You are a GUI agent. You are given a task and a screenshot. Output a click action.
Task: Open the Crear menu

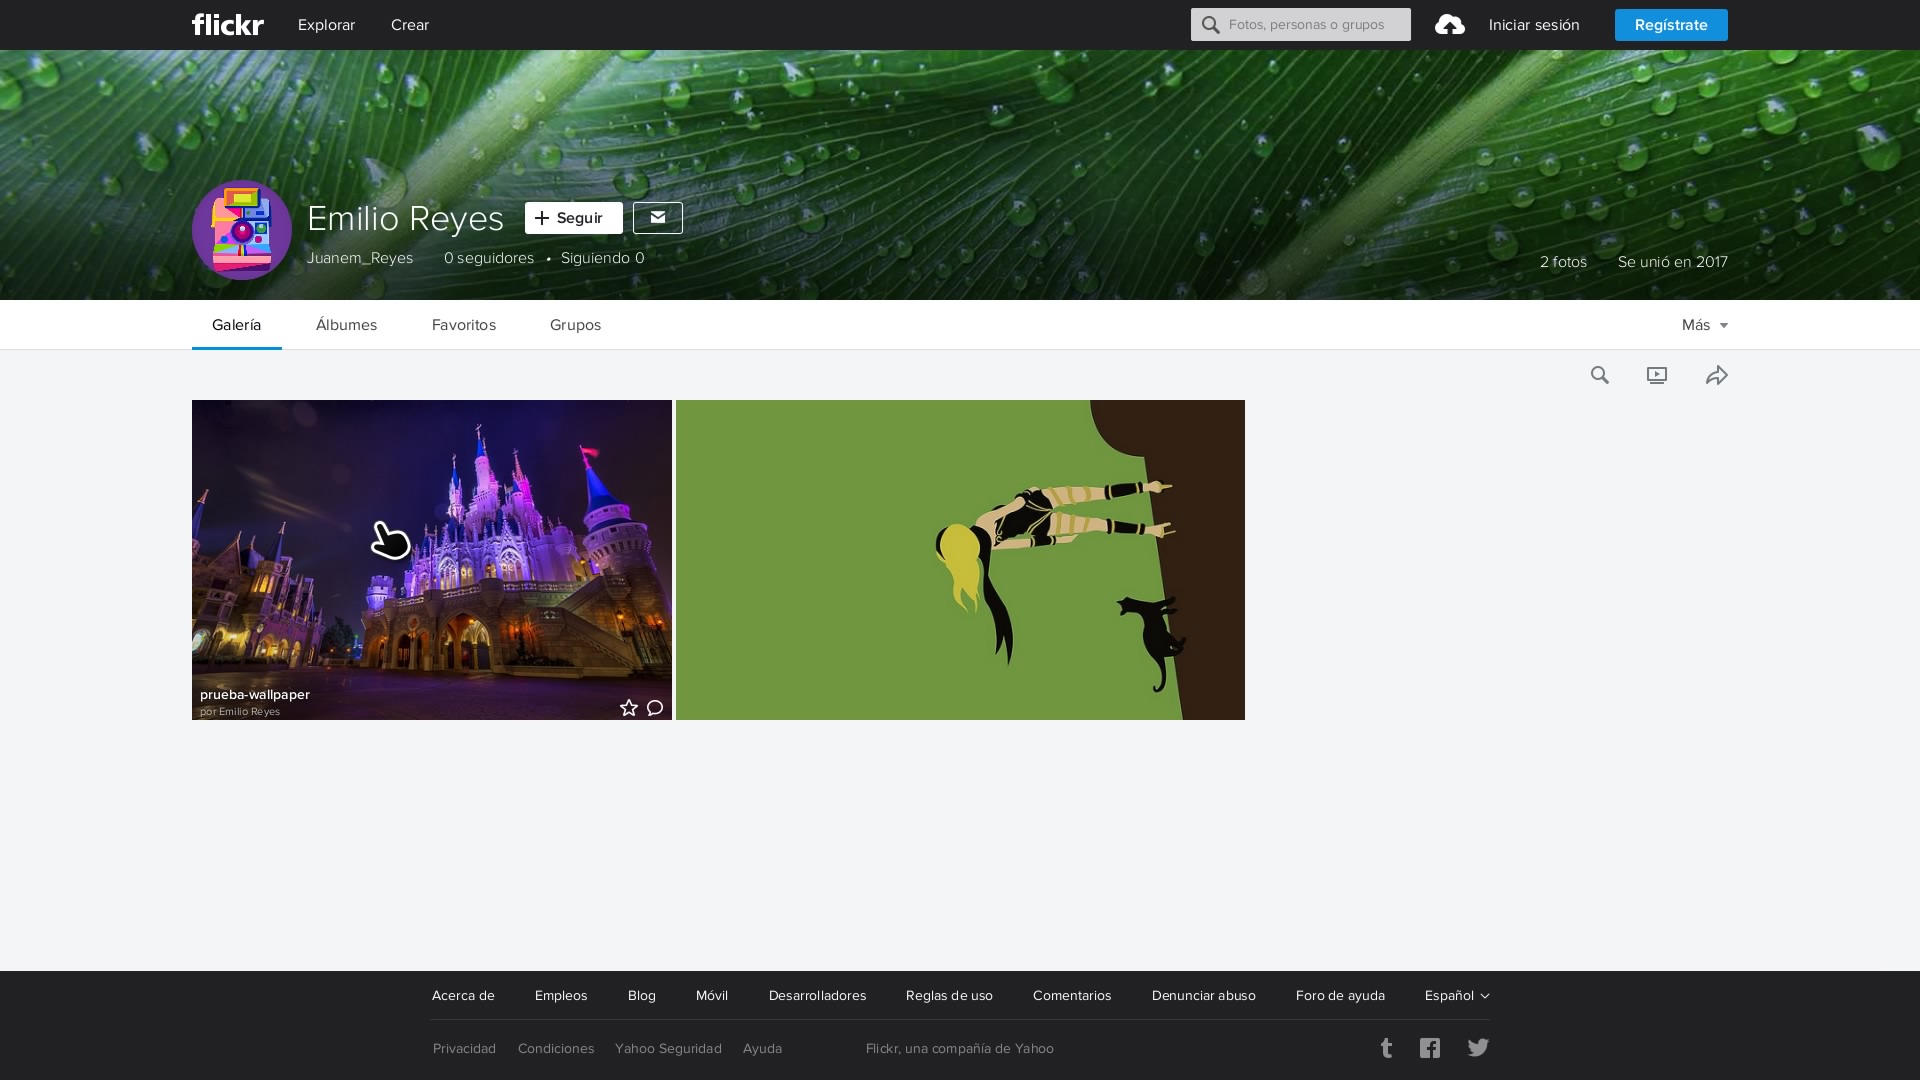[410, 25]
